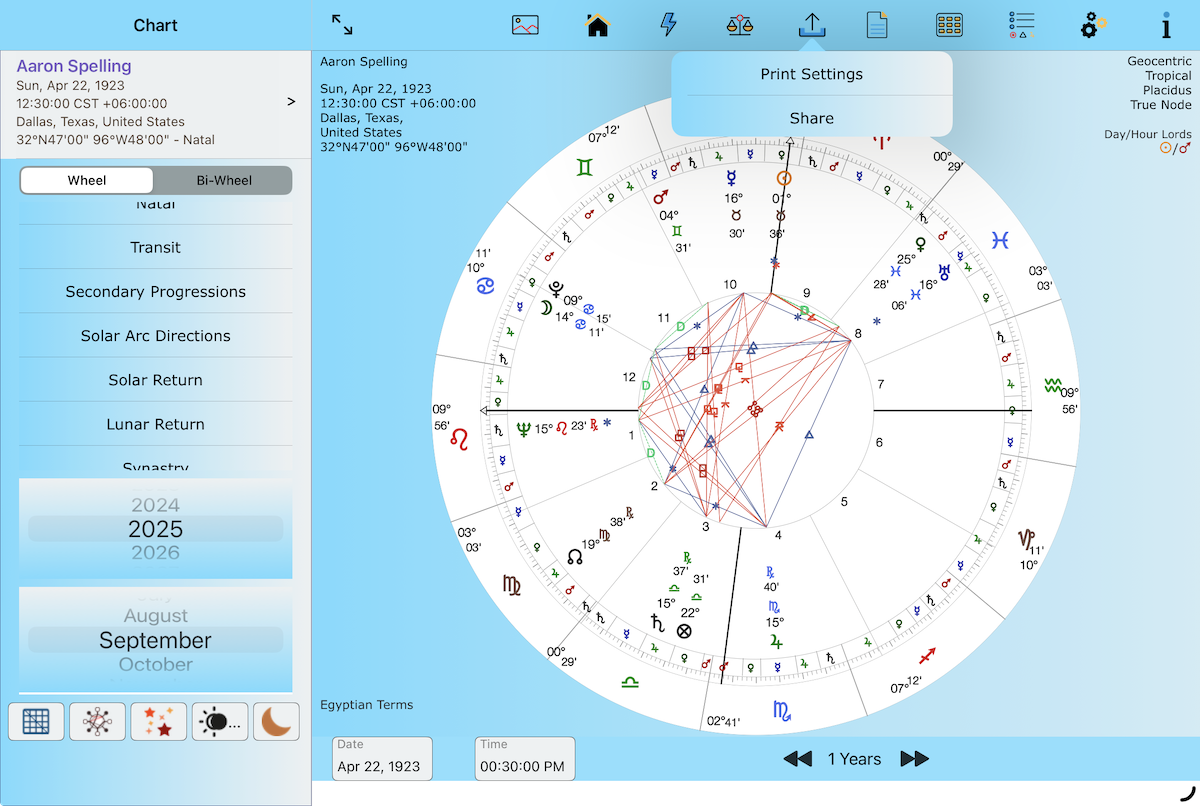The height and width of the screenshot is (806, 1200).
Task: Open the aspect grid table button
Action: coord(36,721)
